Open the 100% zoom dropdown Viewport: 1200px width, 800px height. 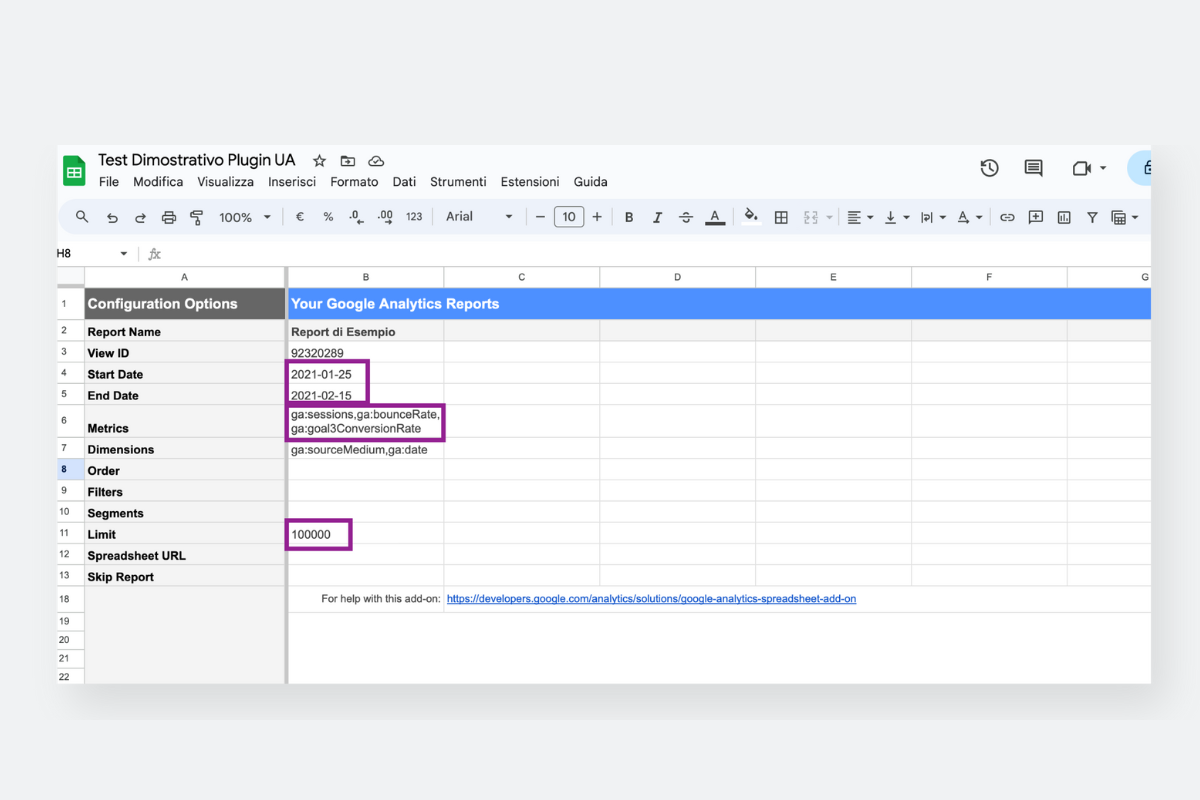click(245, 217)
